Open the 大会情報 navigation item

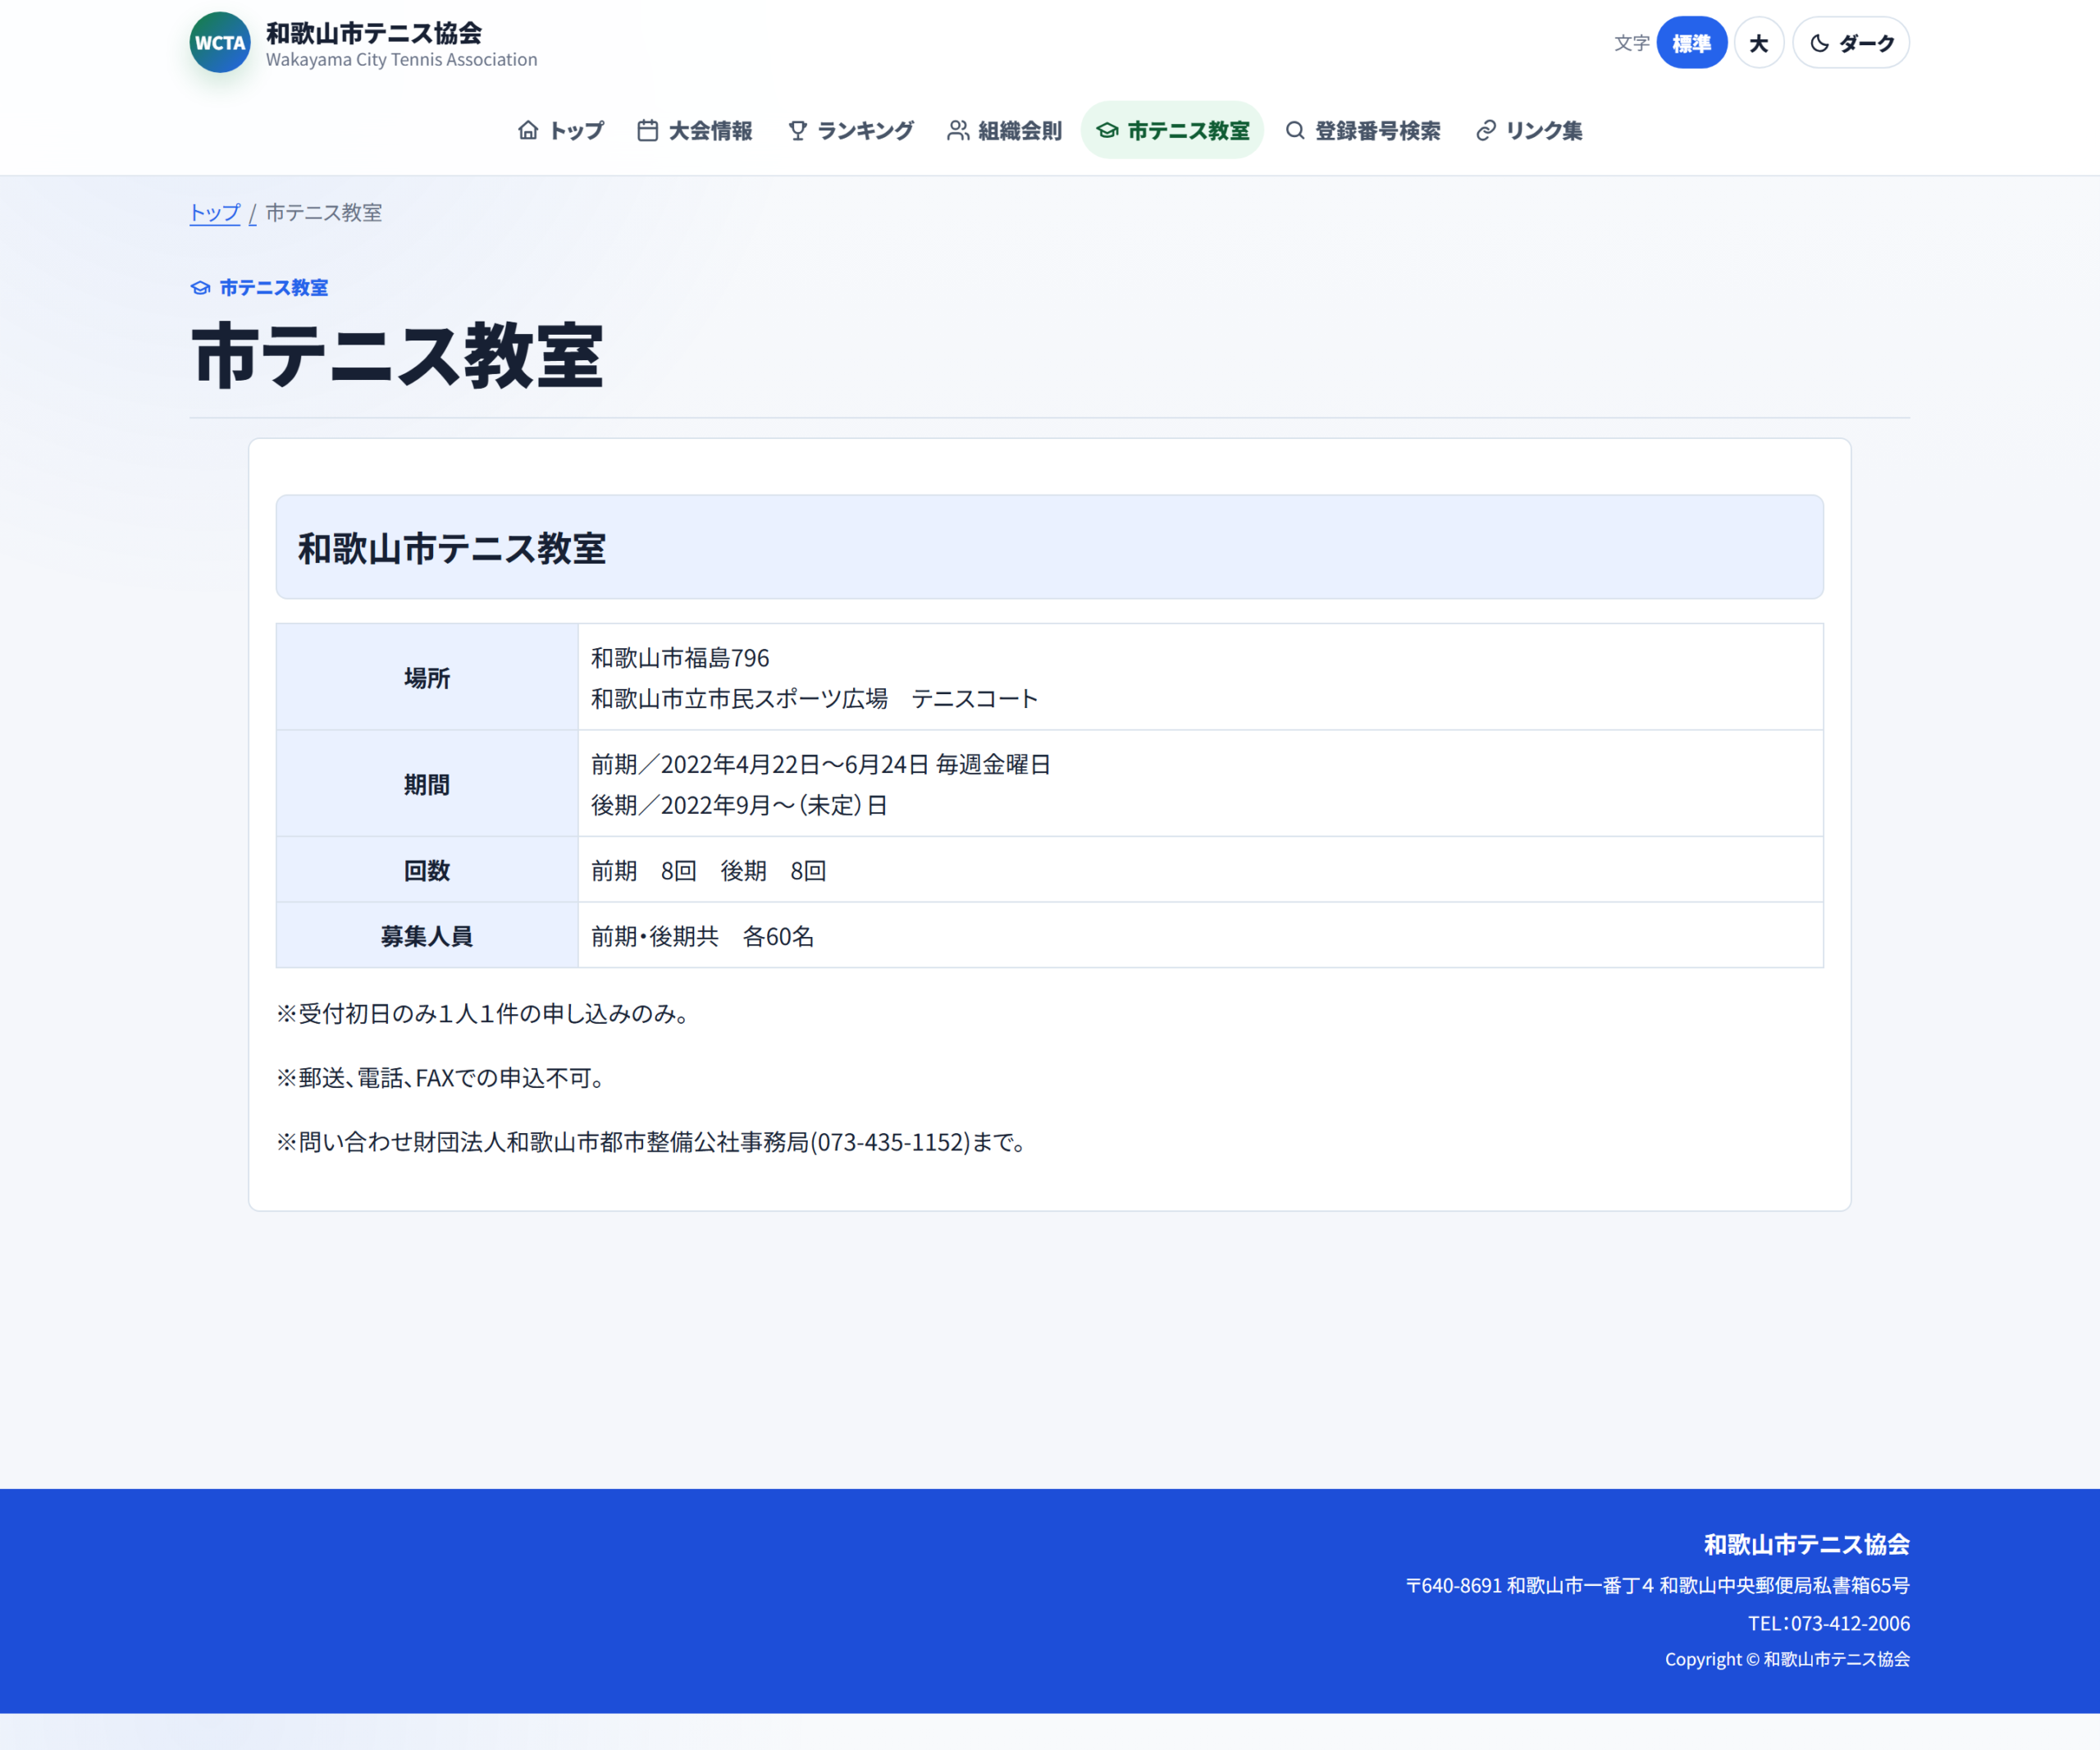(x=695, y=130)
